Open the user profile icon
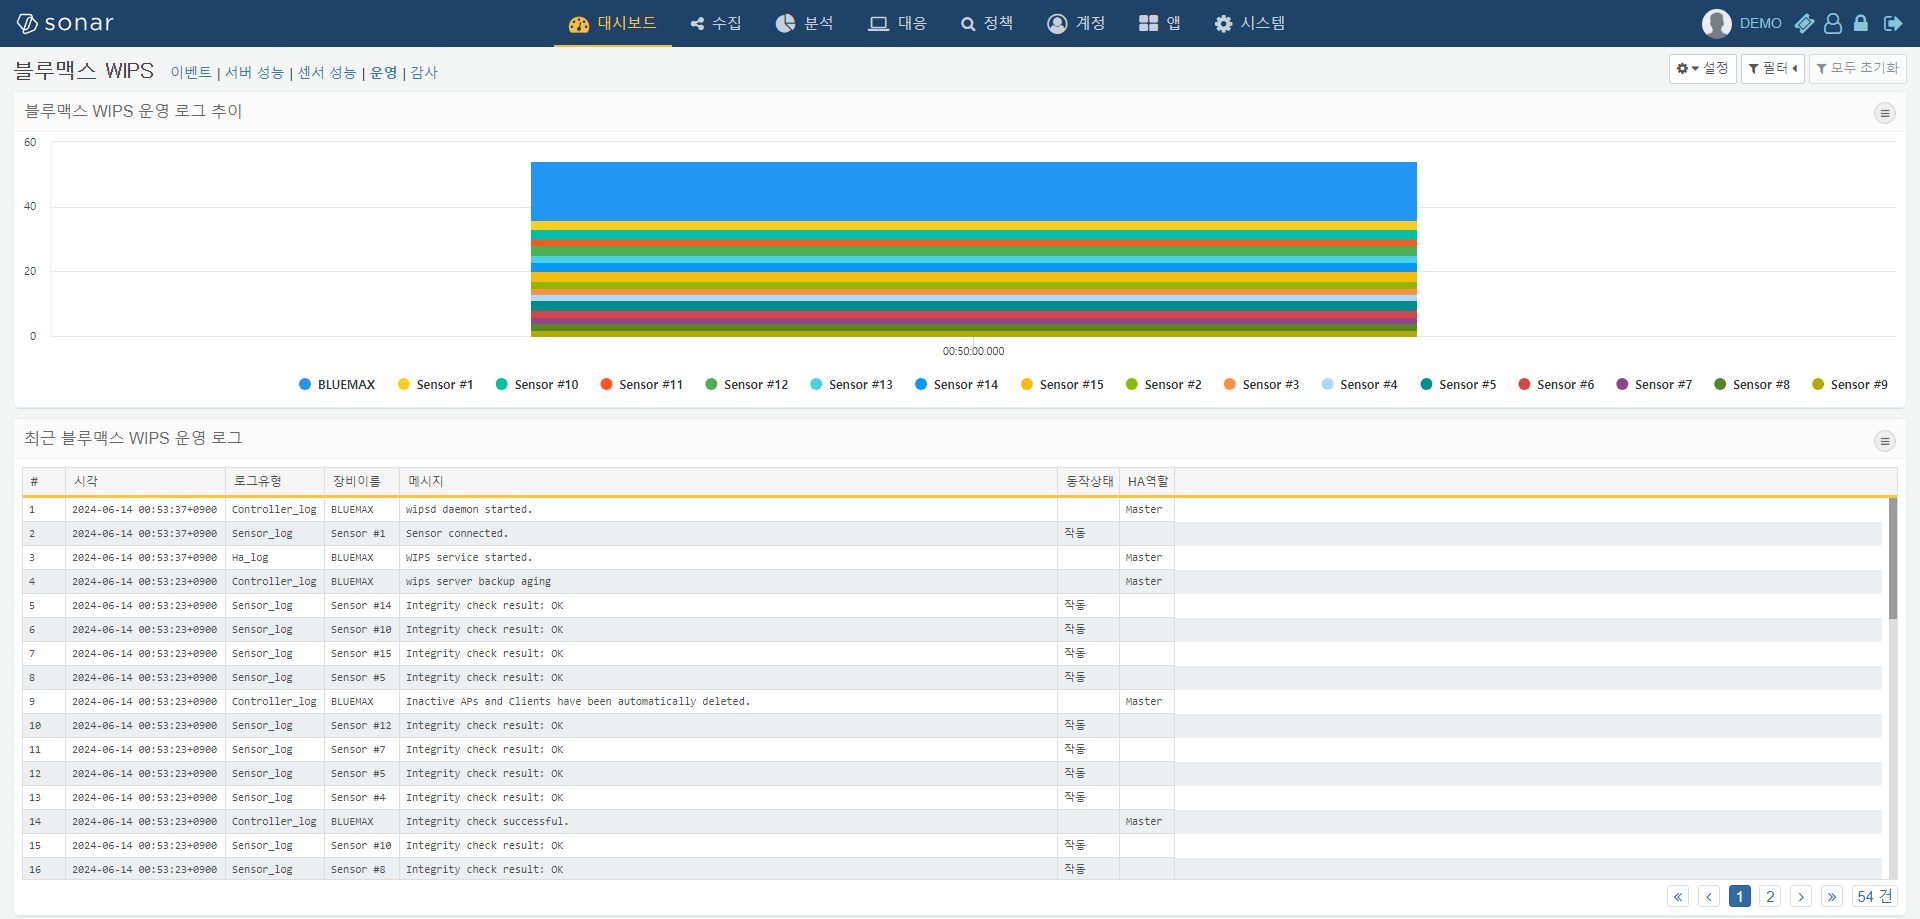The image size is (1920, 919). click(1833, 23)
